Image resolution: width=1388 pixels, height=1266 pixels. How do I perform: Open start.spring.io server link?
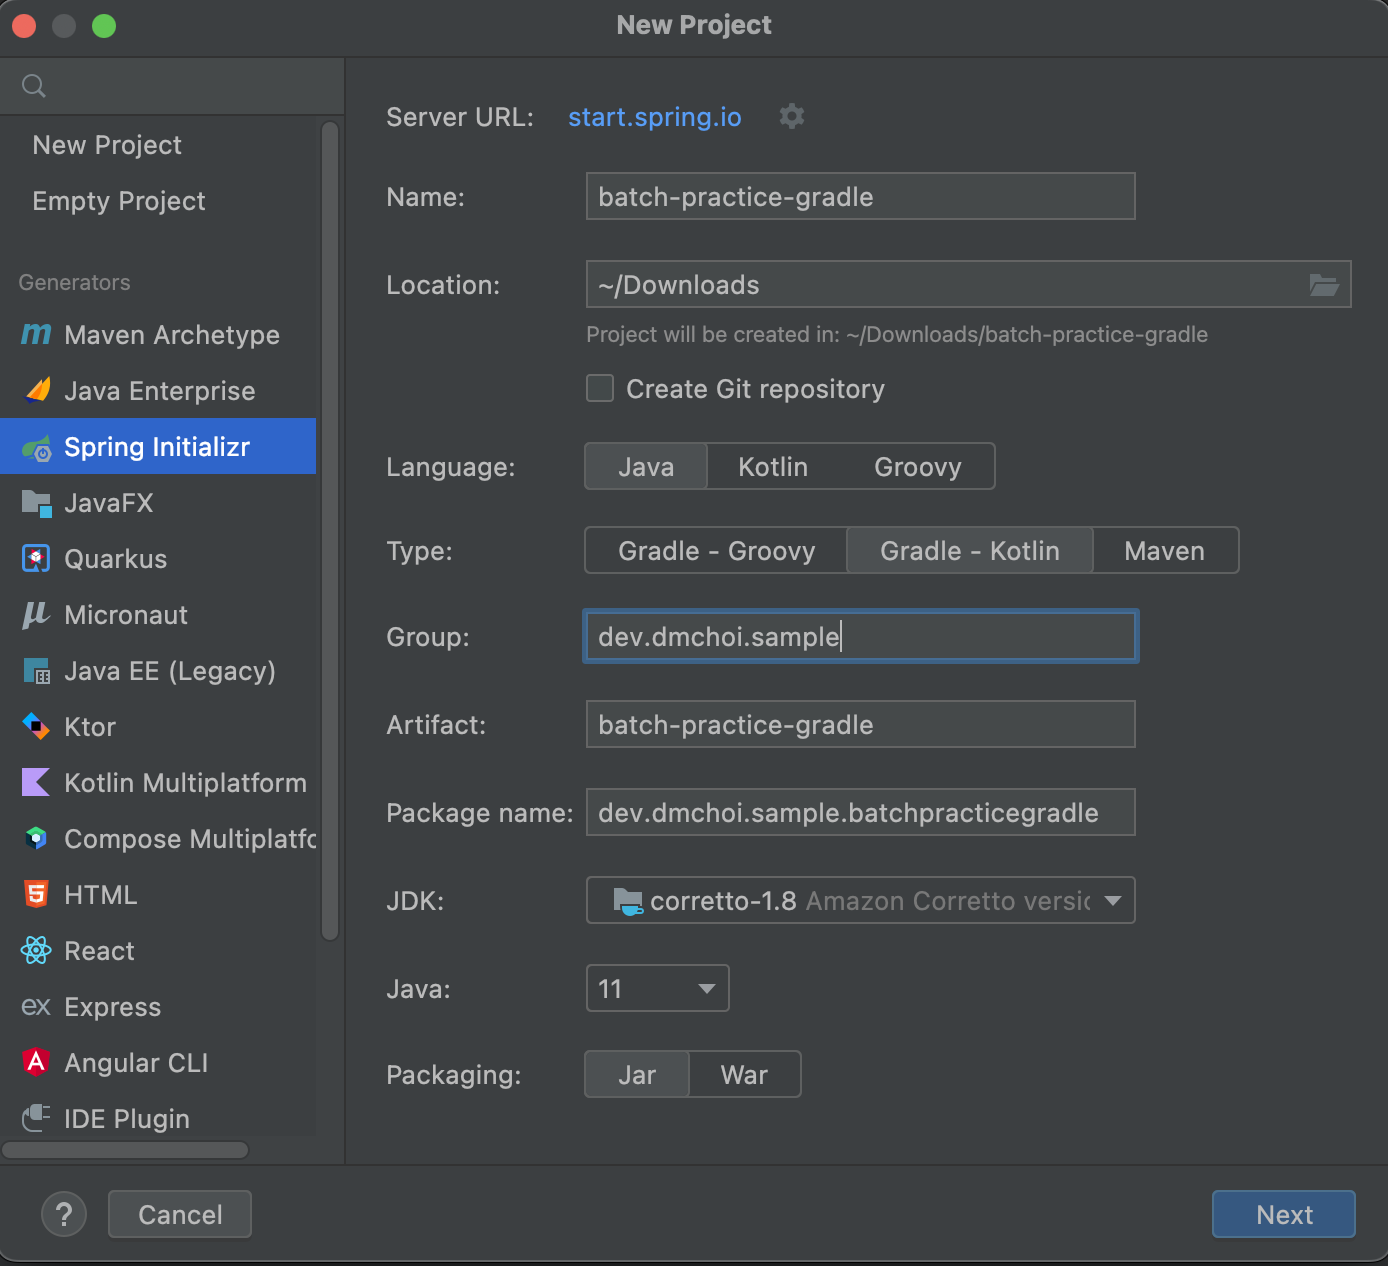click(655, 117)
